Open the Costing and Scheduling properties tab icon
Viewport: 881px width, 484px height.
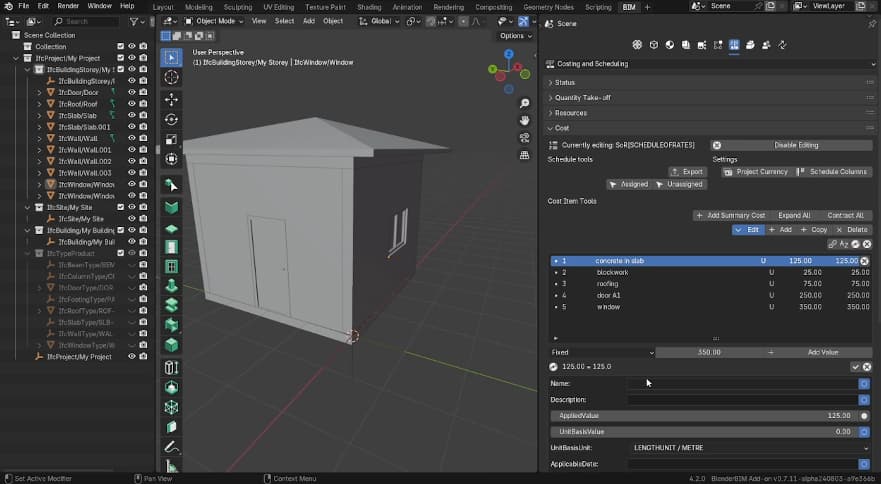point(734,45)
